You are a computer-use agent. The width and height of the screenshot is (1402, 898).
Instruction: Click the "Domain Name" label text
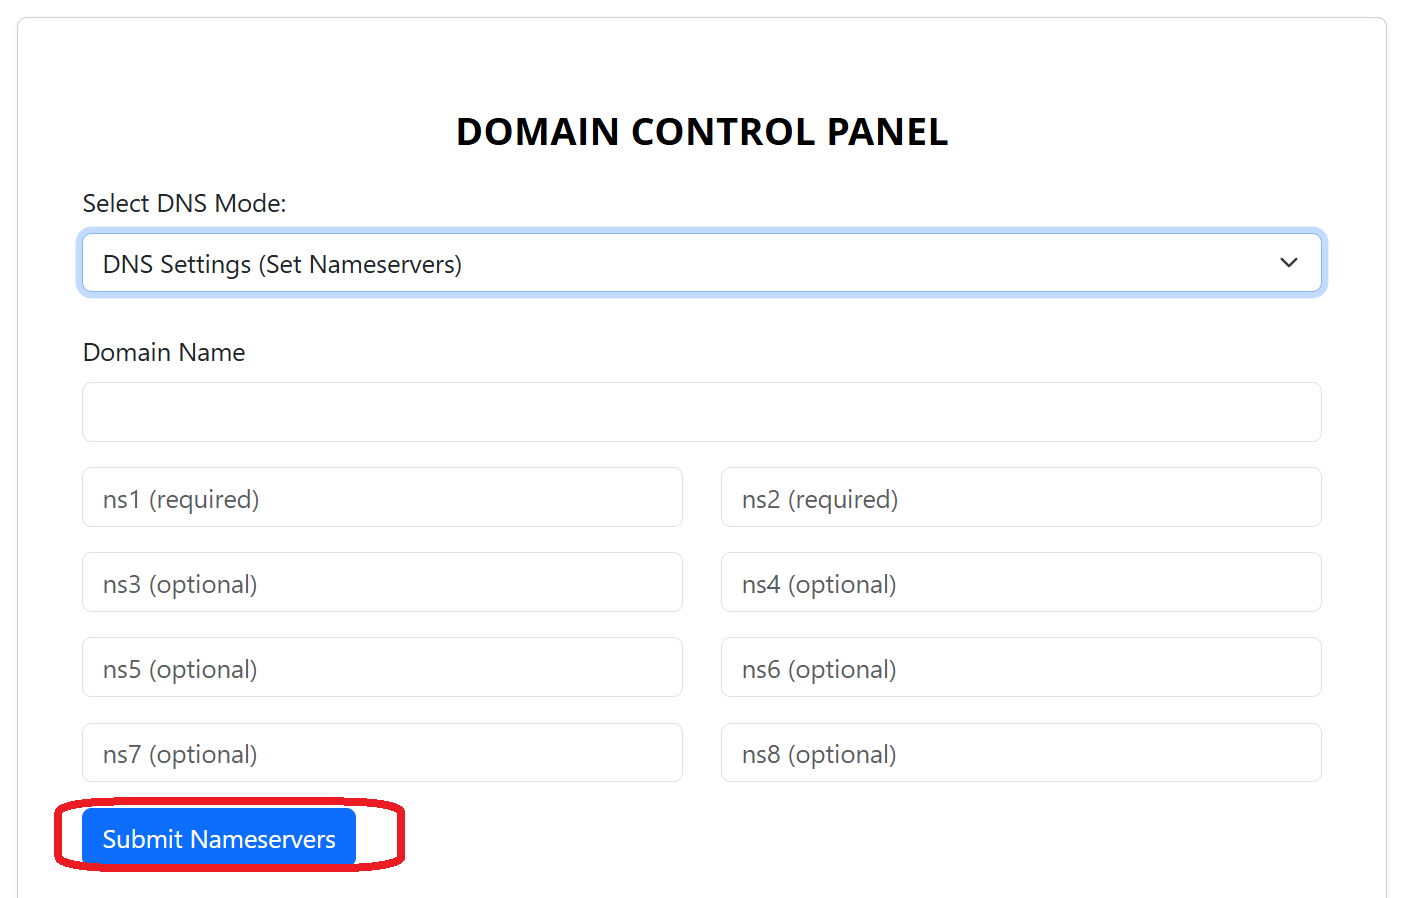tap(164, 352)
